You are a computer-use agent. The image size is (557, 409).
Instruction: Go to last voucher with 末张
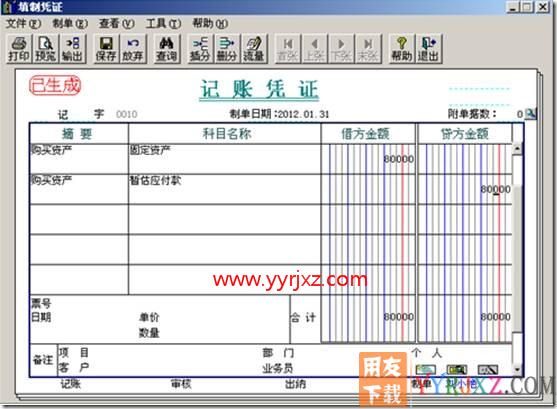click(368, 49)
